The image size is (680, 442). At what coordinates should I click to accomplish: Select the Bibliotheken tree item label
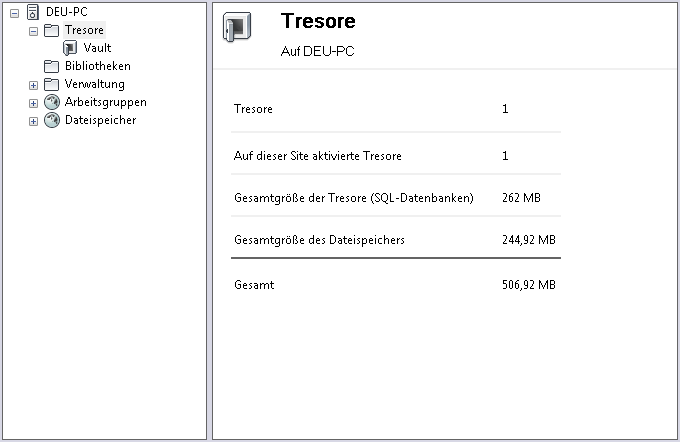click(97, 66)
